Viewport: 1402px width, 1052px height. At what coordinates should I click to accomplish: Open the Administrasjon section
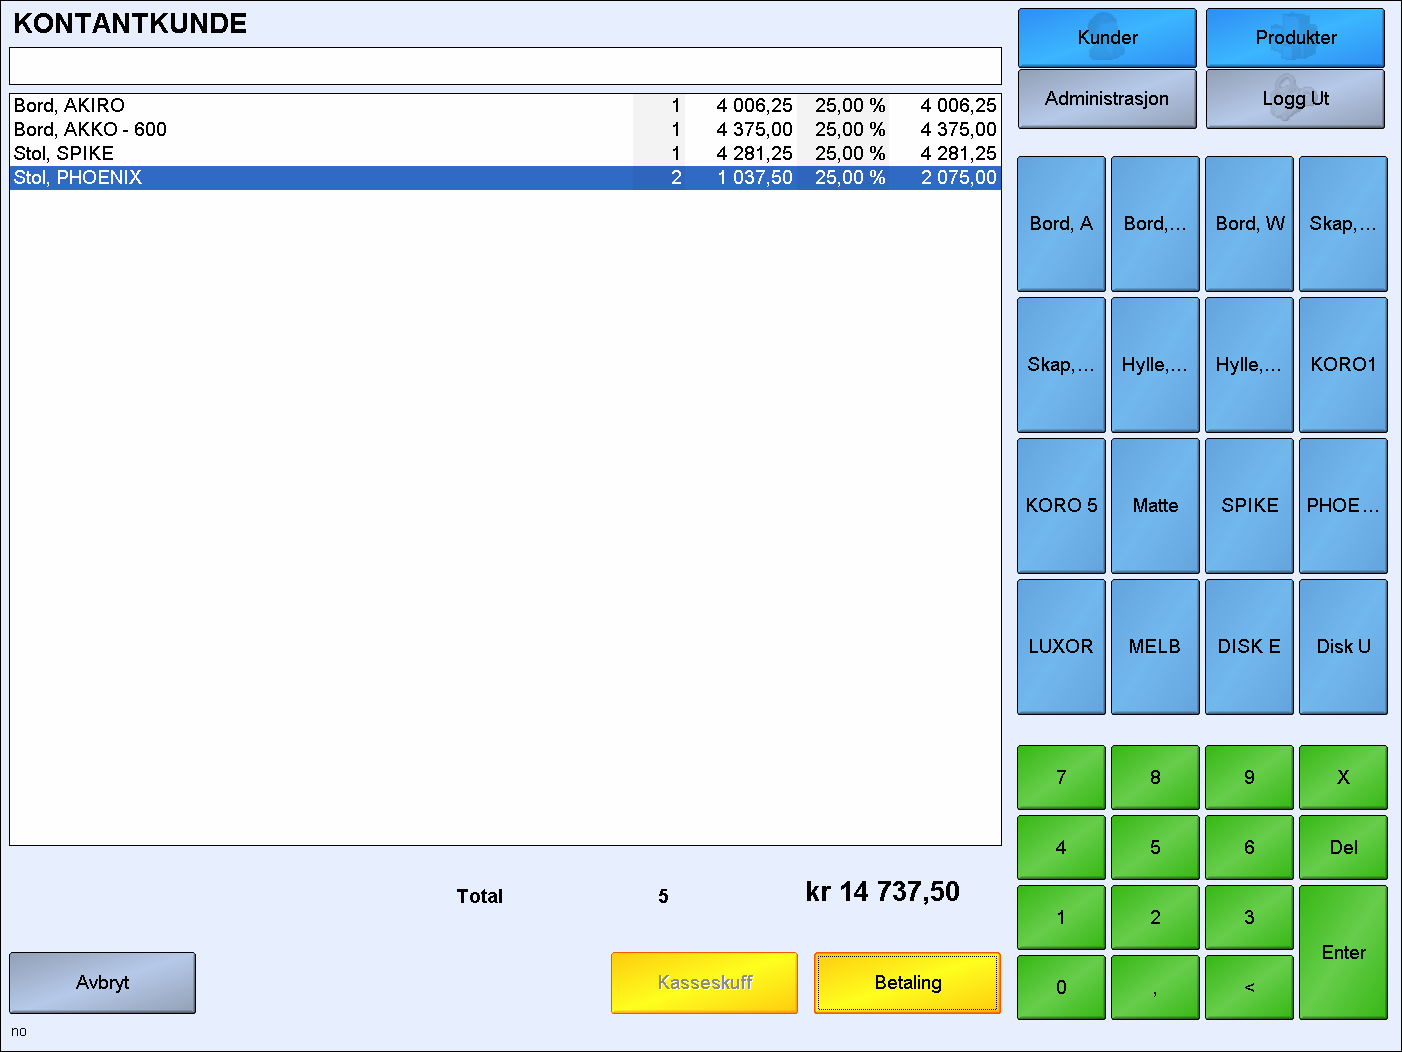[x=1107, y=99]
